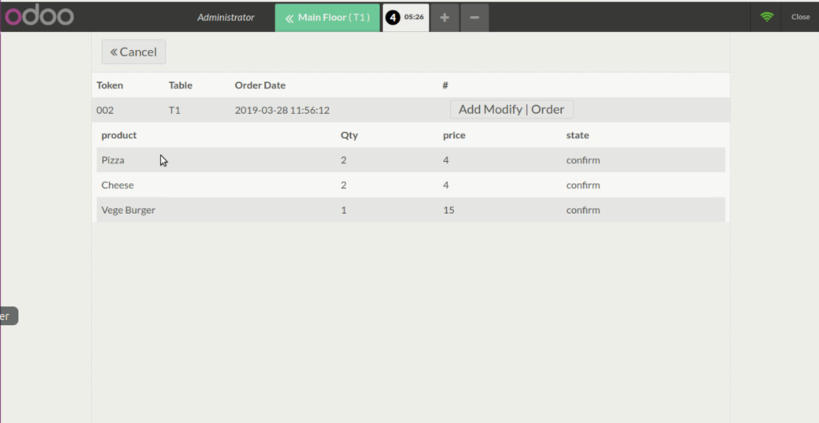
Task: Click Pizza's confirm state
Action: coord(583,160)
